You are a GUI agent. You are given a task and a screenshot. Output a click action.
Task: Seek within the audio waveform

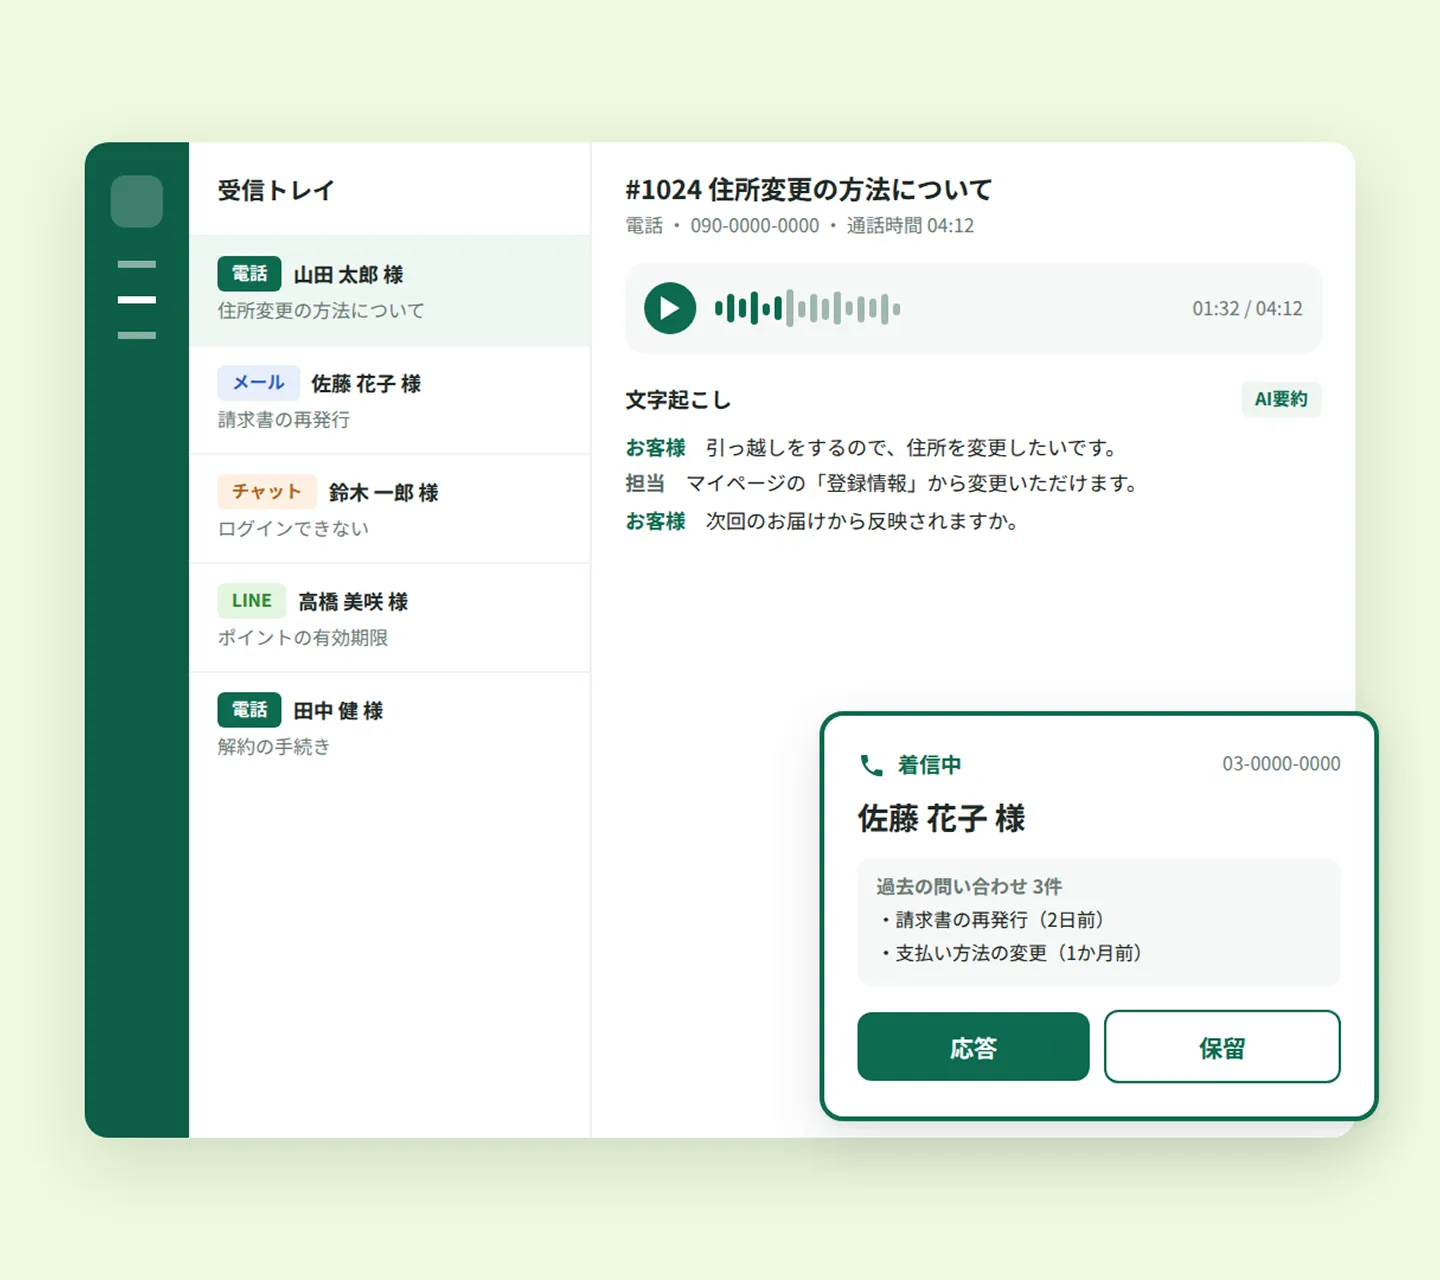[x=807, y=308]
